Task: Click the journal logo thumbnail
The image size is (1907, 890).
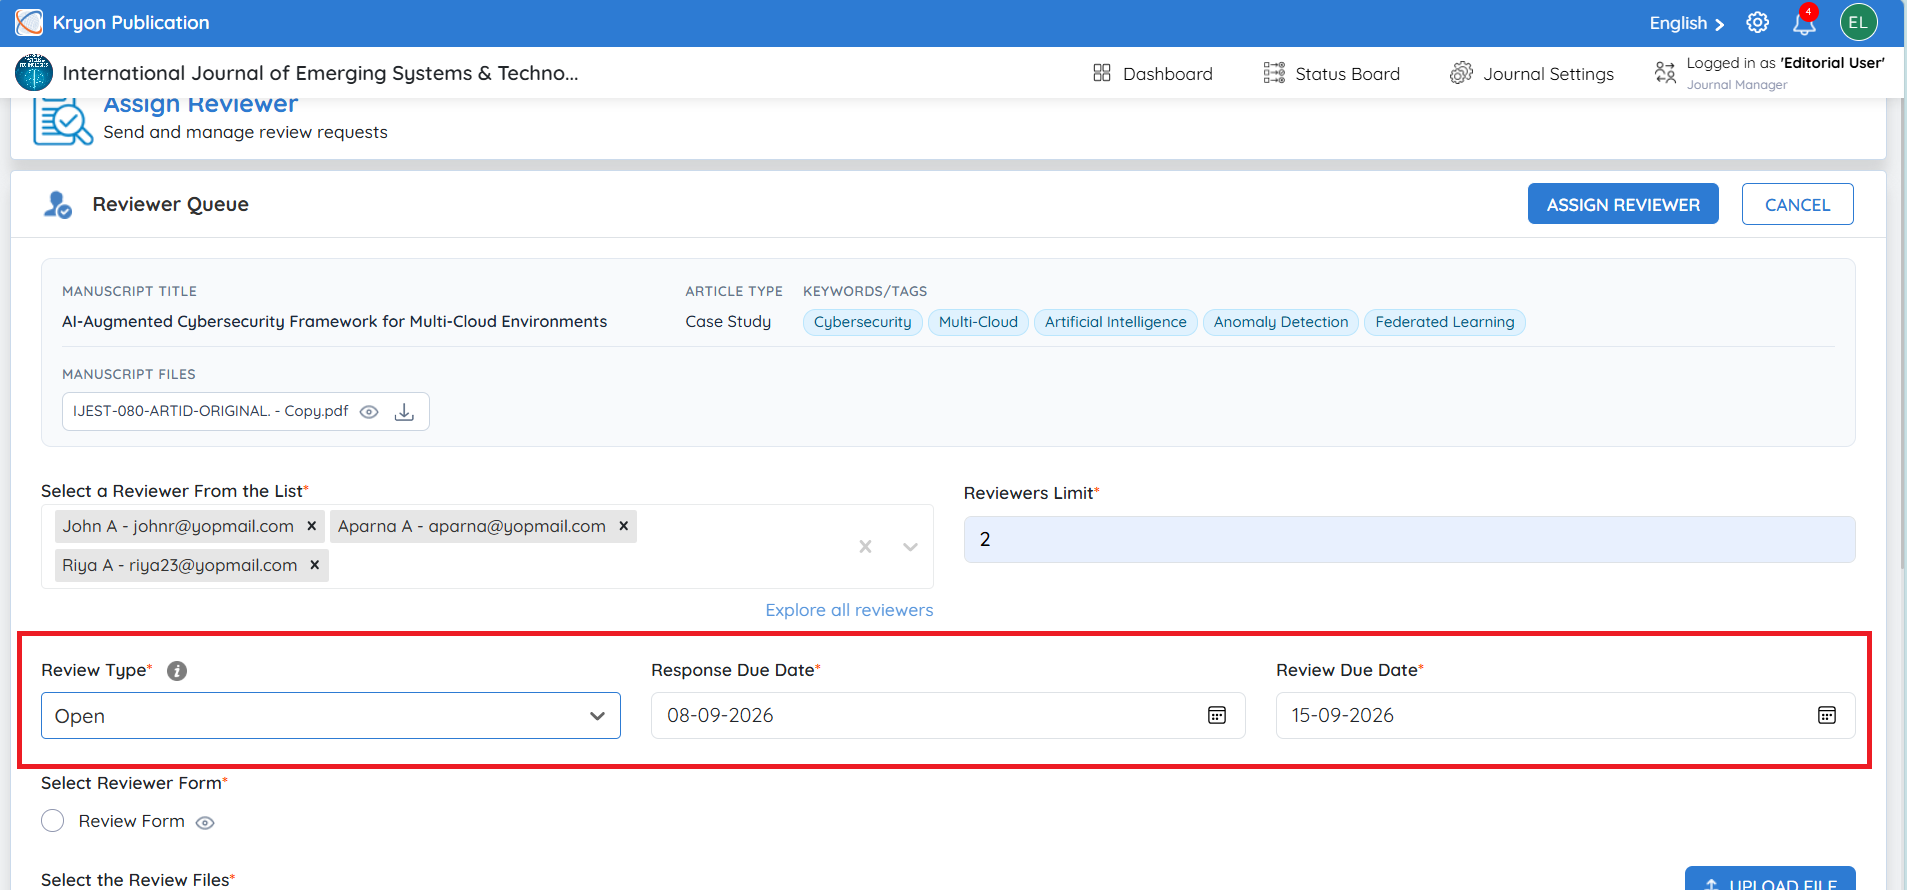Action: (34, 73)
